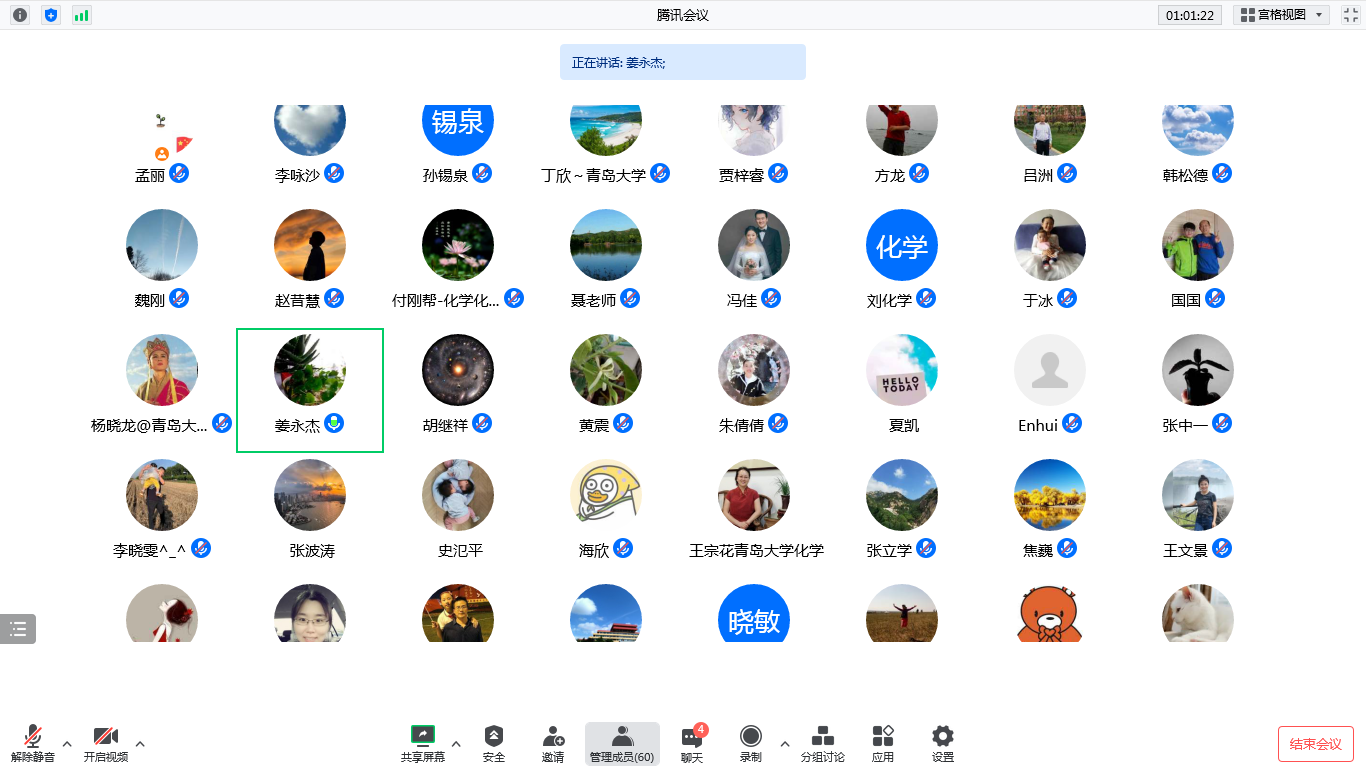The height and width of the screenshot is (768, 1366).
Task: Start recording with 录制 button
Action: tap(750, 744)
